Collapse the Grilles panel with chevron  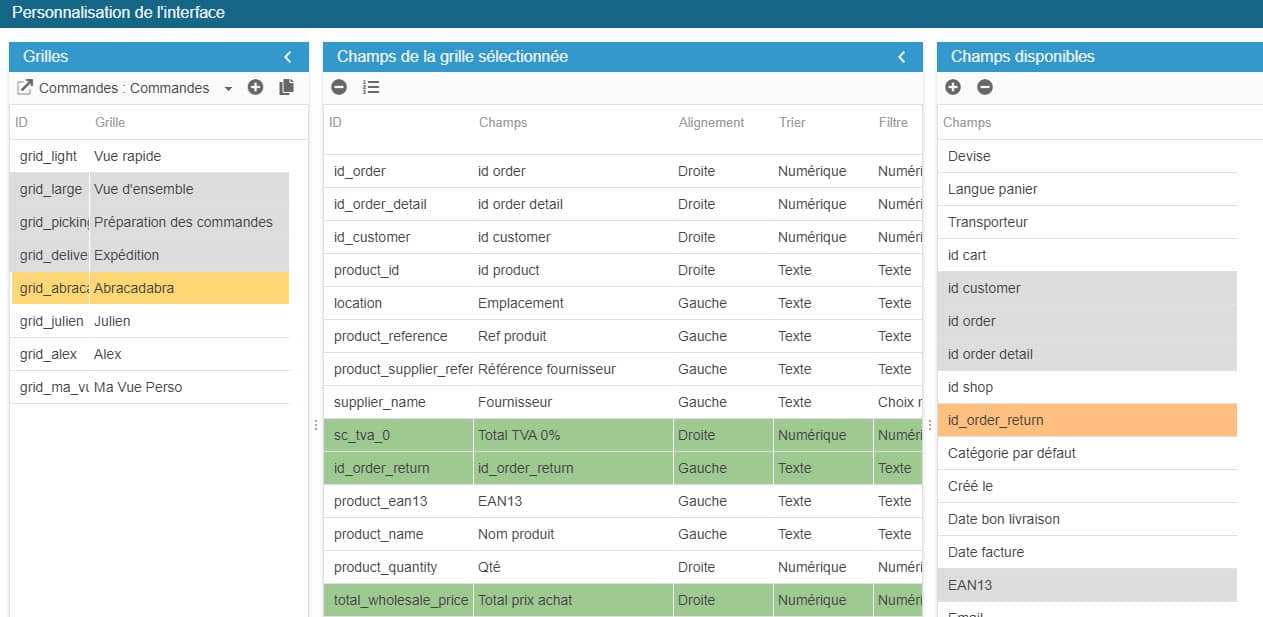pos(288,57)
